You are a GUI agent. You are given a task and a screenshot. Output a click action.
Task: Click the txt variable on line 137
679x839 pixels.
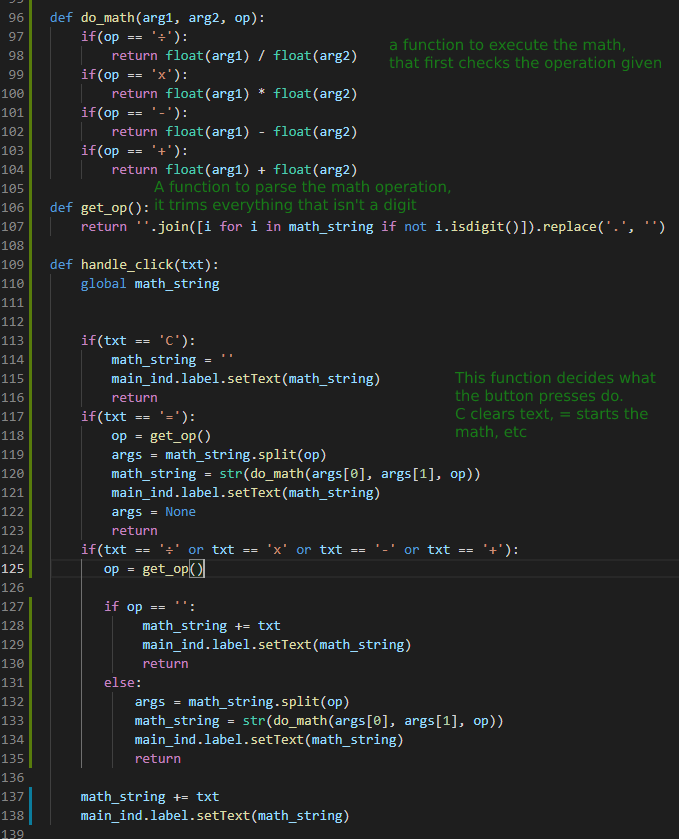click(x=208, y=797)
